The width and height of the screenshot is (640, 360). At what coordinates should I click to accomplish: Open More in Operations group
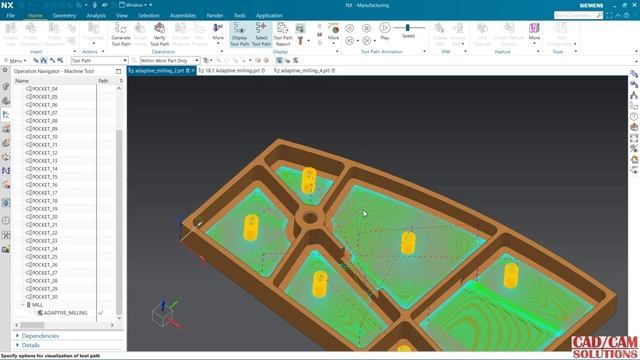(218, 33)
